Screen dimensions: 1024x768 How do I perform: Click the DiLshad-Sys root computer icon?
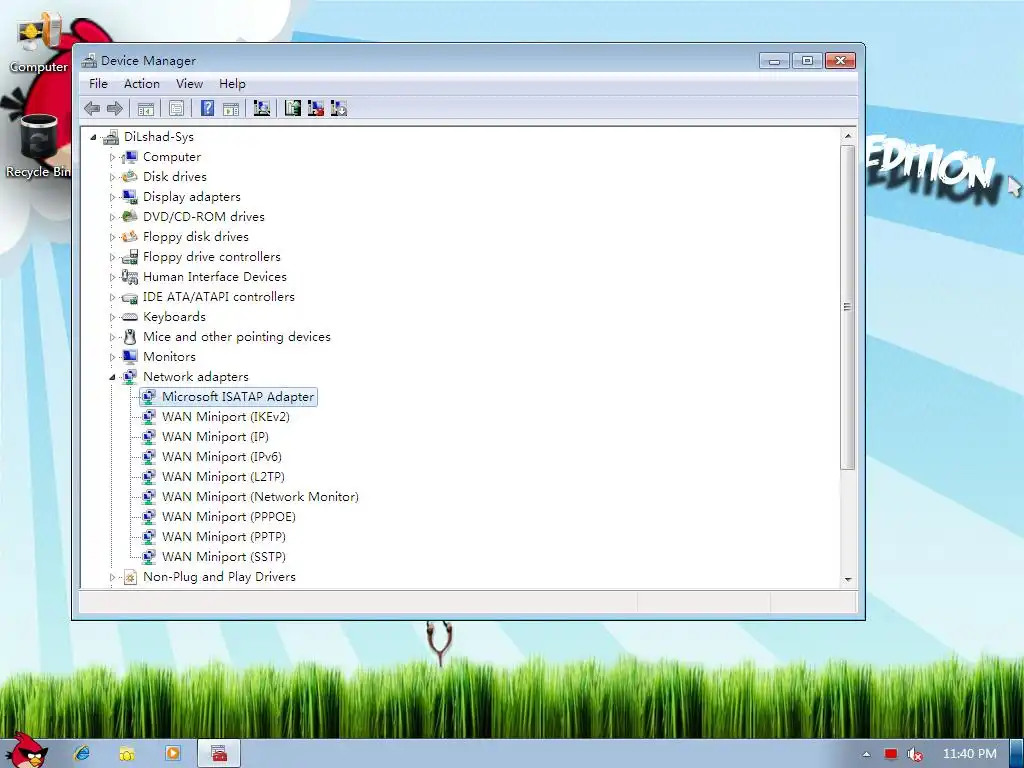110,136
